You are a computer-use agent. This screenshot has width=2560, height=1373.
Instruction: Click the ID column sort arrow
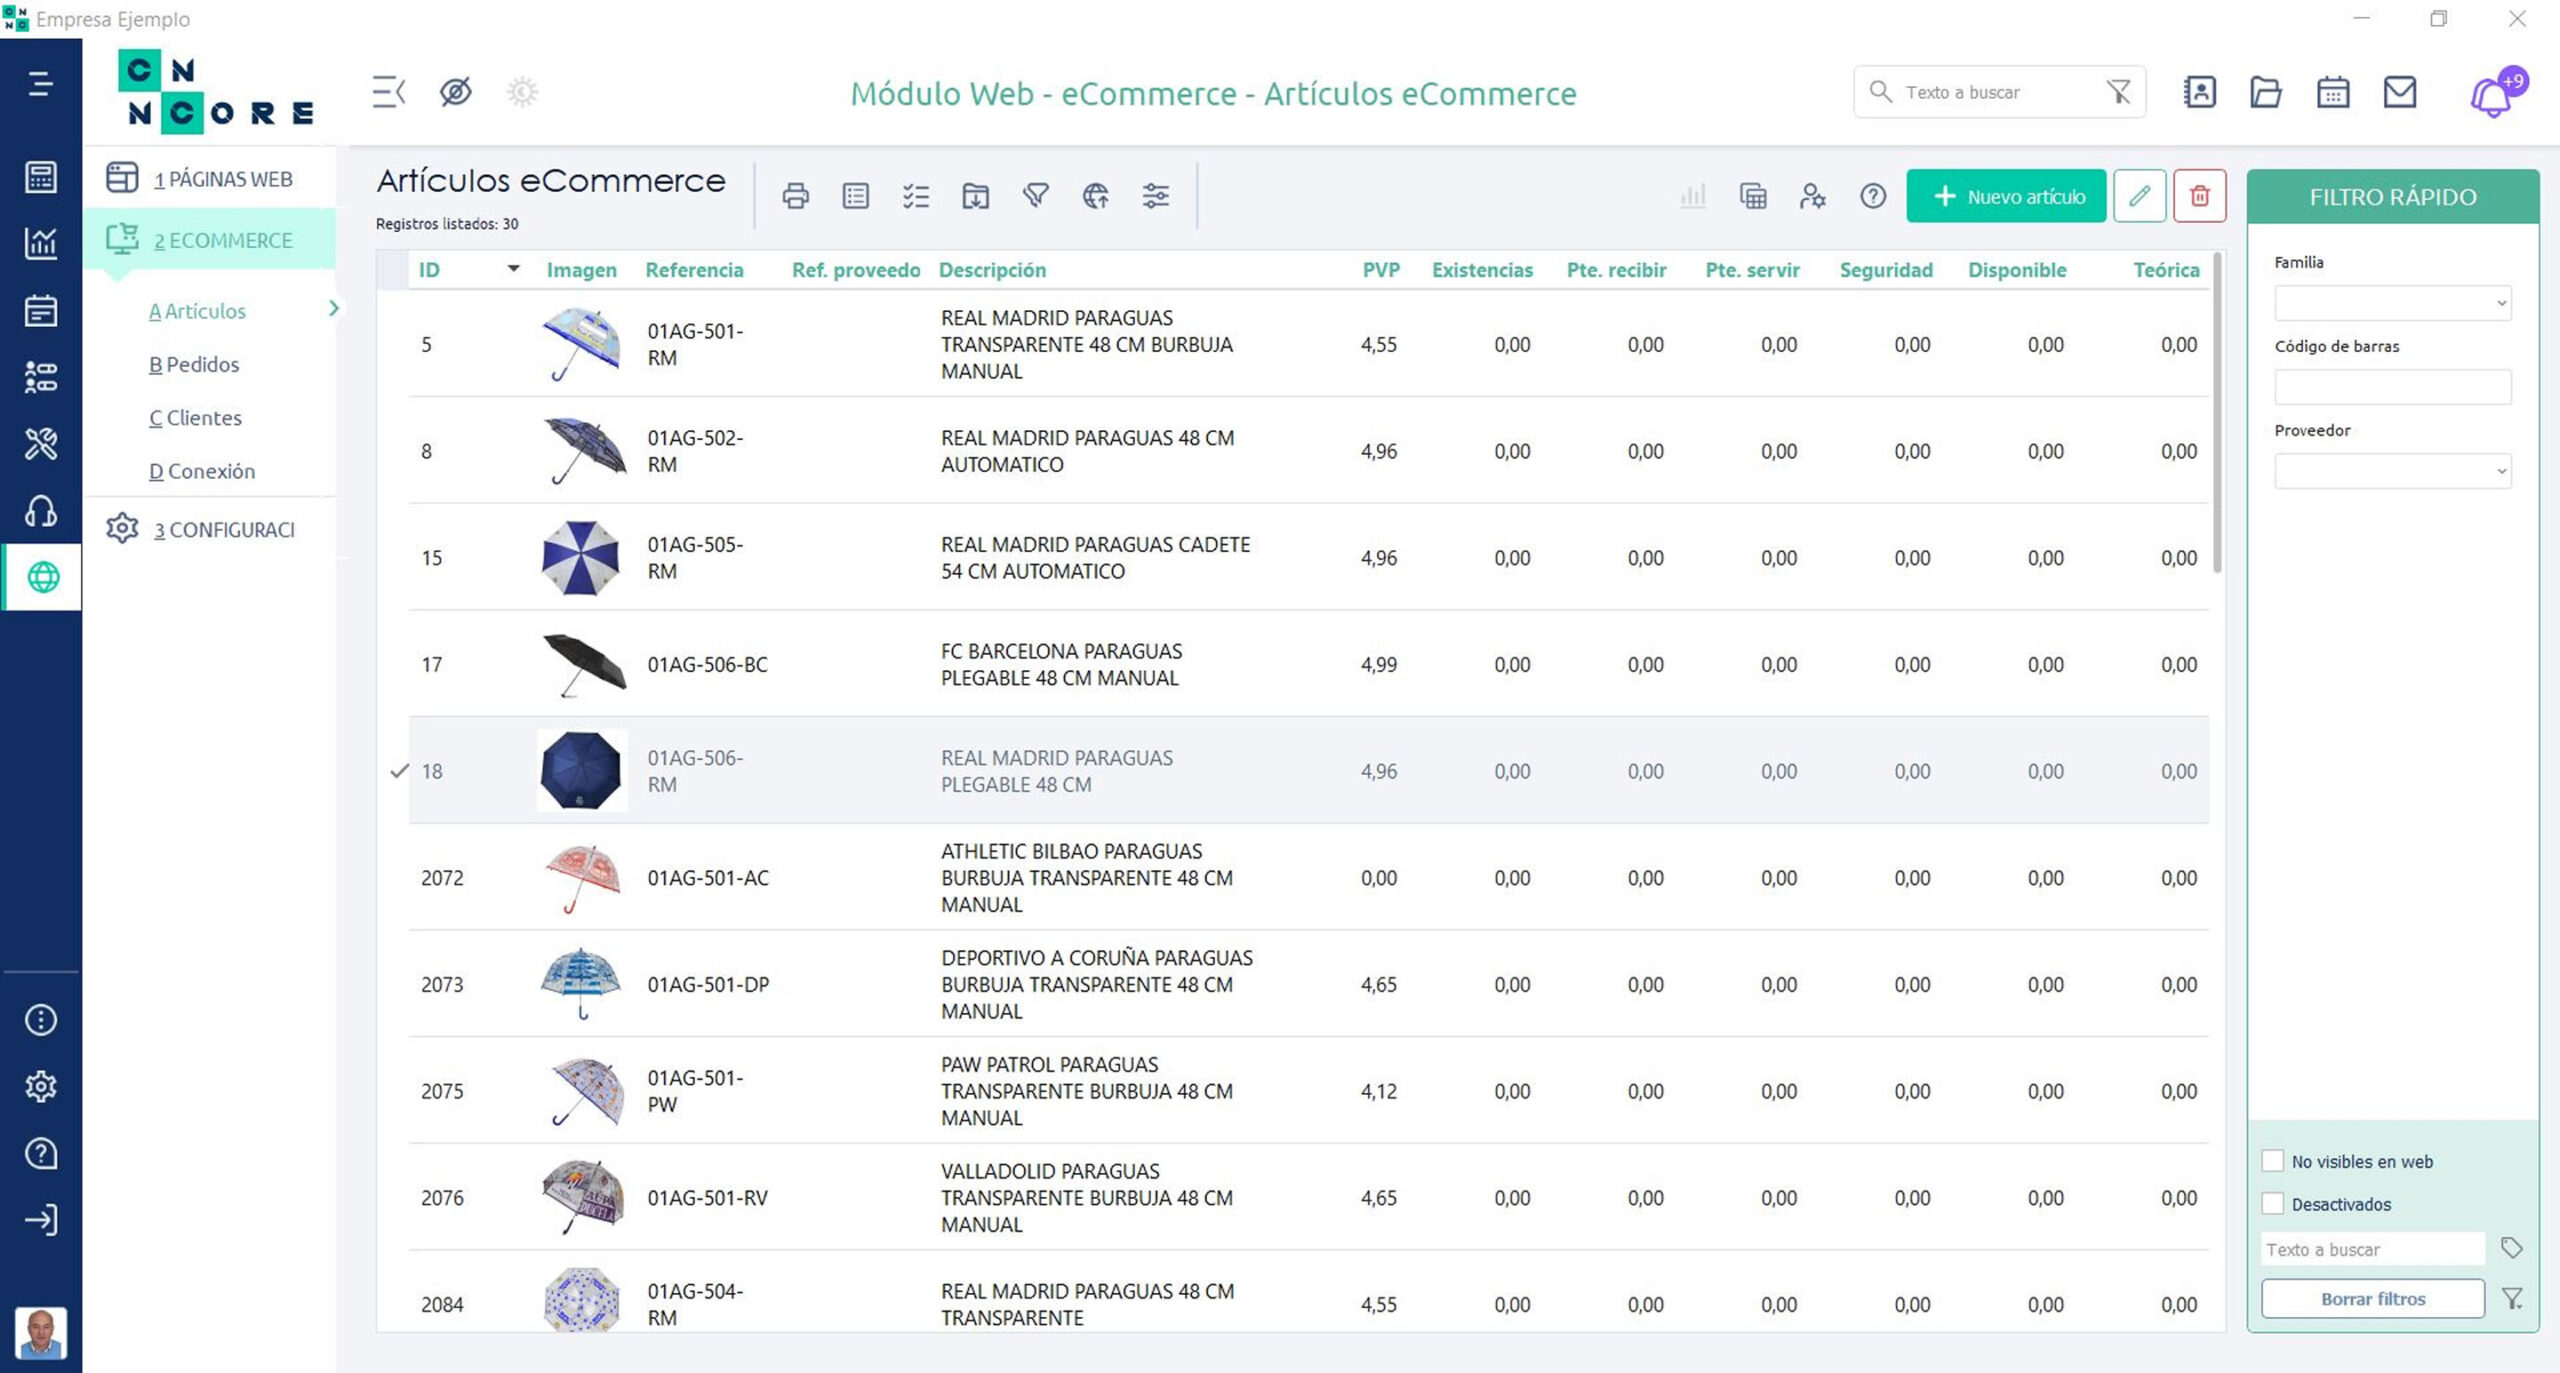pyautogui.click(x=513, y=269)
